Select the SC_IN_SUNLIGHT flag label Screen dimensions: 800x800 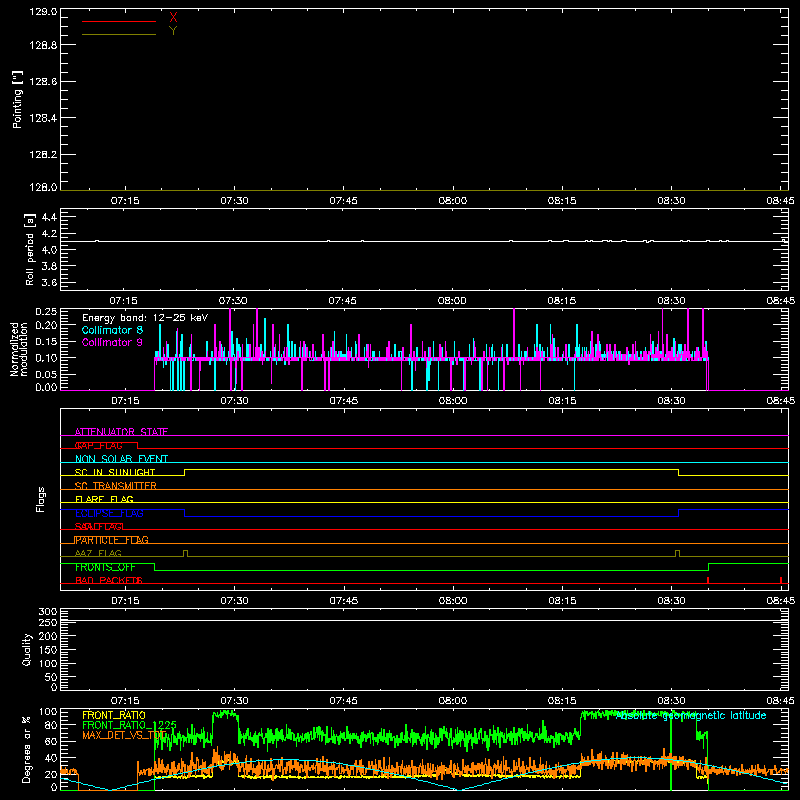115,472
